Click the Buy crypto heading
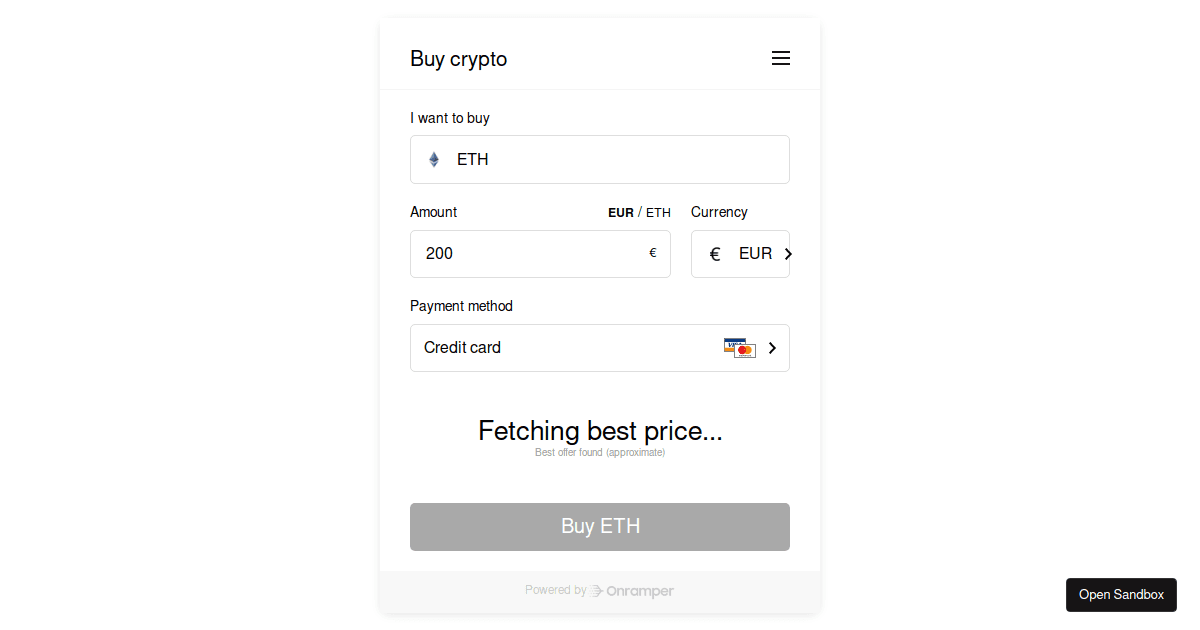Viewport: 1200px width, 630px height. tap(458, 59)
